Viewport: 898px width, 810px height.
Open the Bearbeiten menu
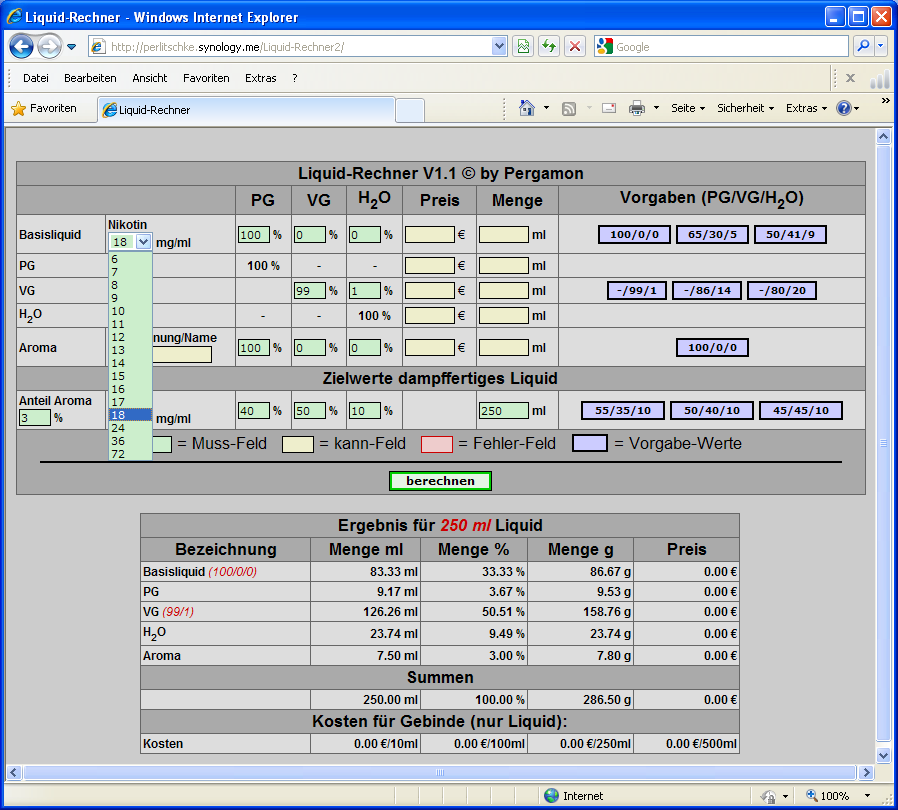tap(90, 78)
